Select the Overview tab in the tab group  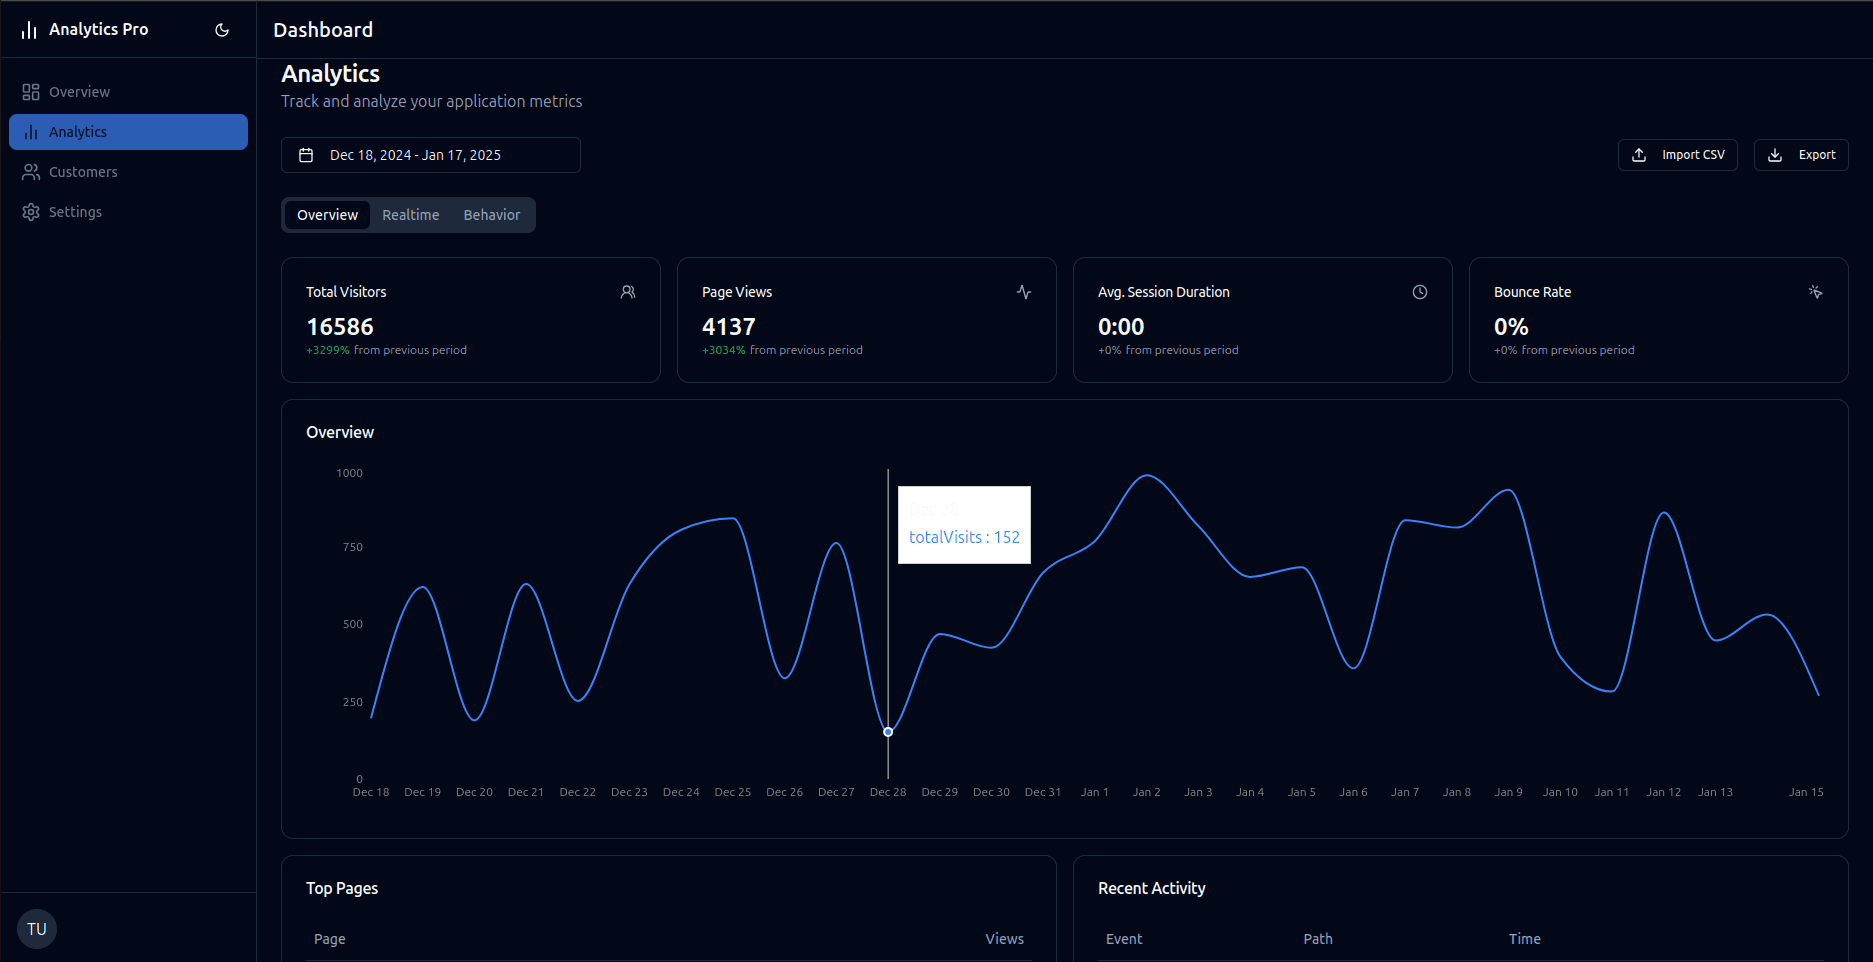pos(327,214)
